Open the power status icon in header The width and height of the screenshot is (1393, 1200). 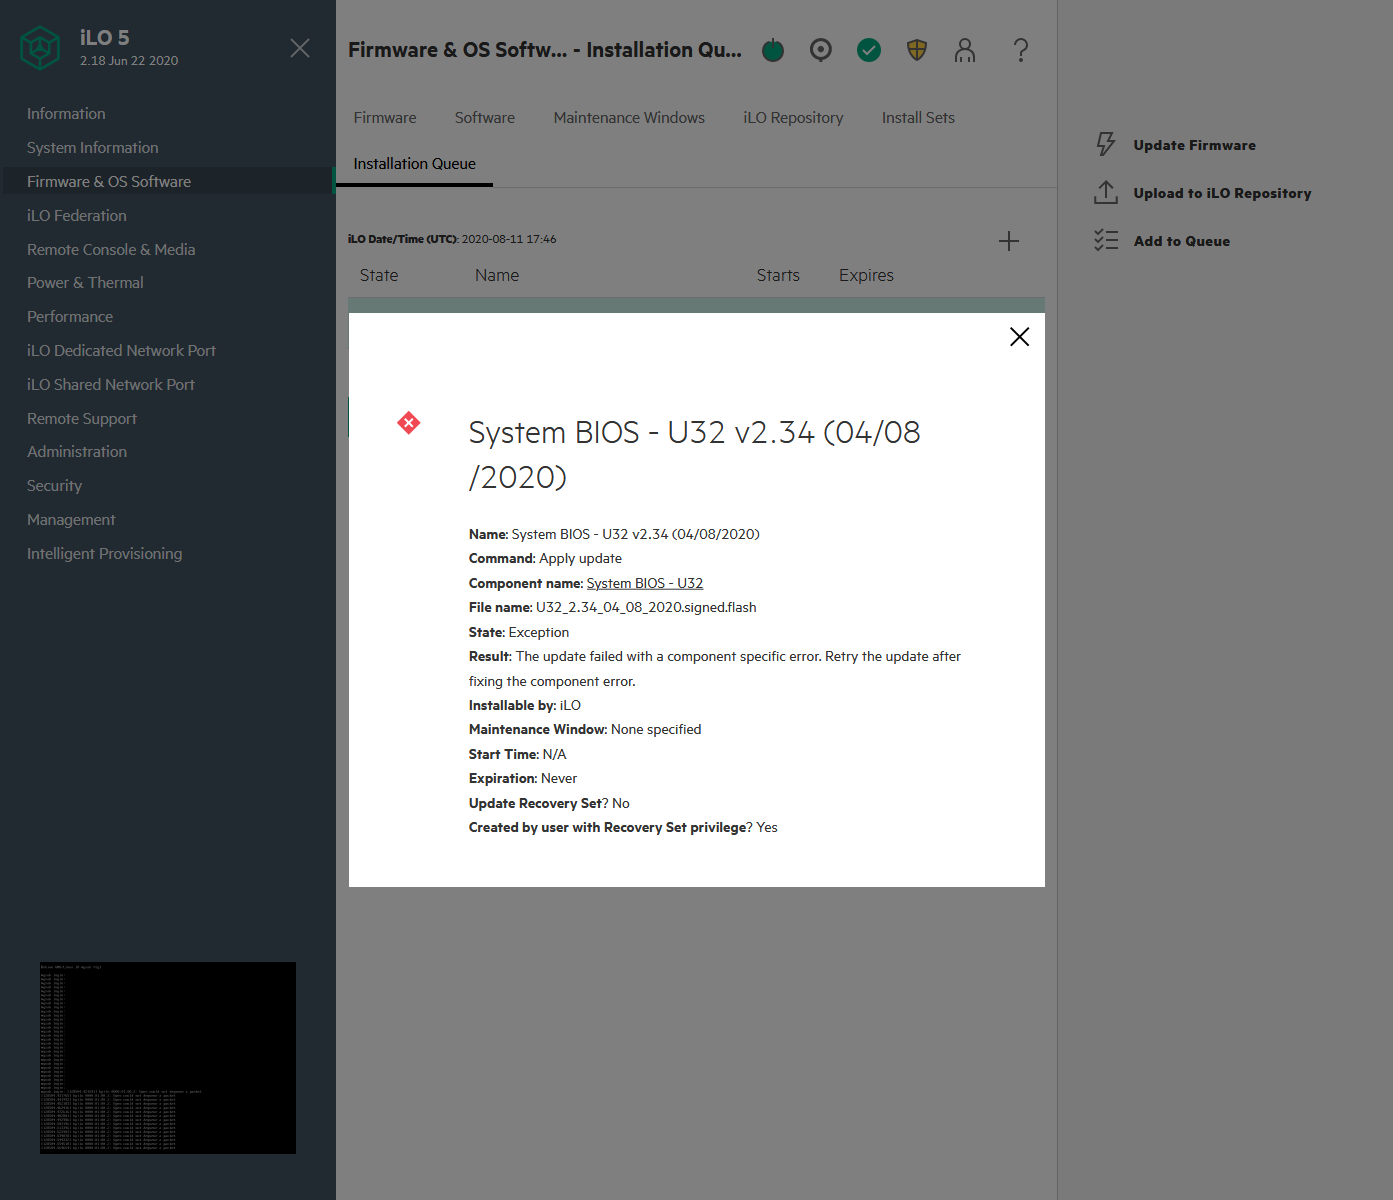pyautogui.click(x=773, y=50)
